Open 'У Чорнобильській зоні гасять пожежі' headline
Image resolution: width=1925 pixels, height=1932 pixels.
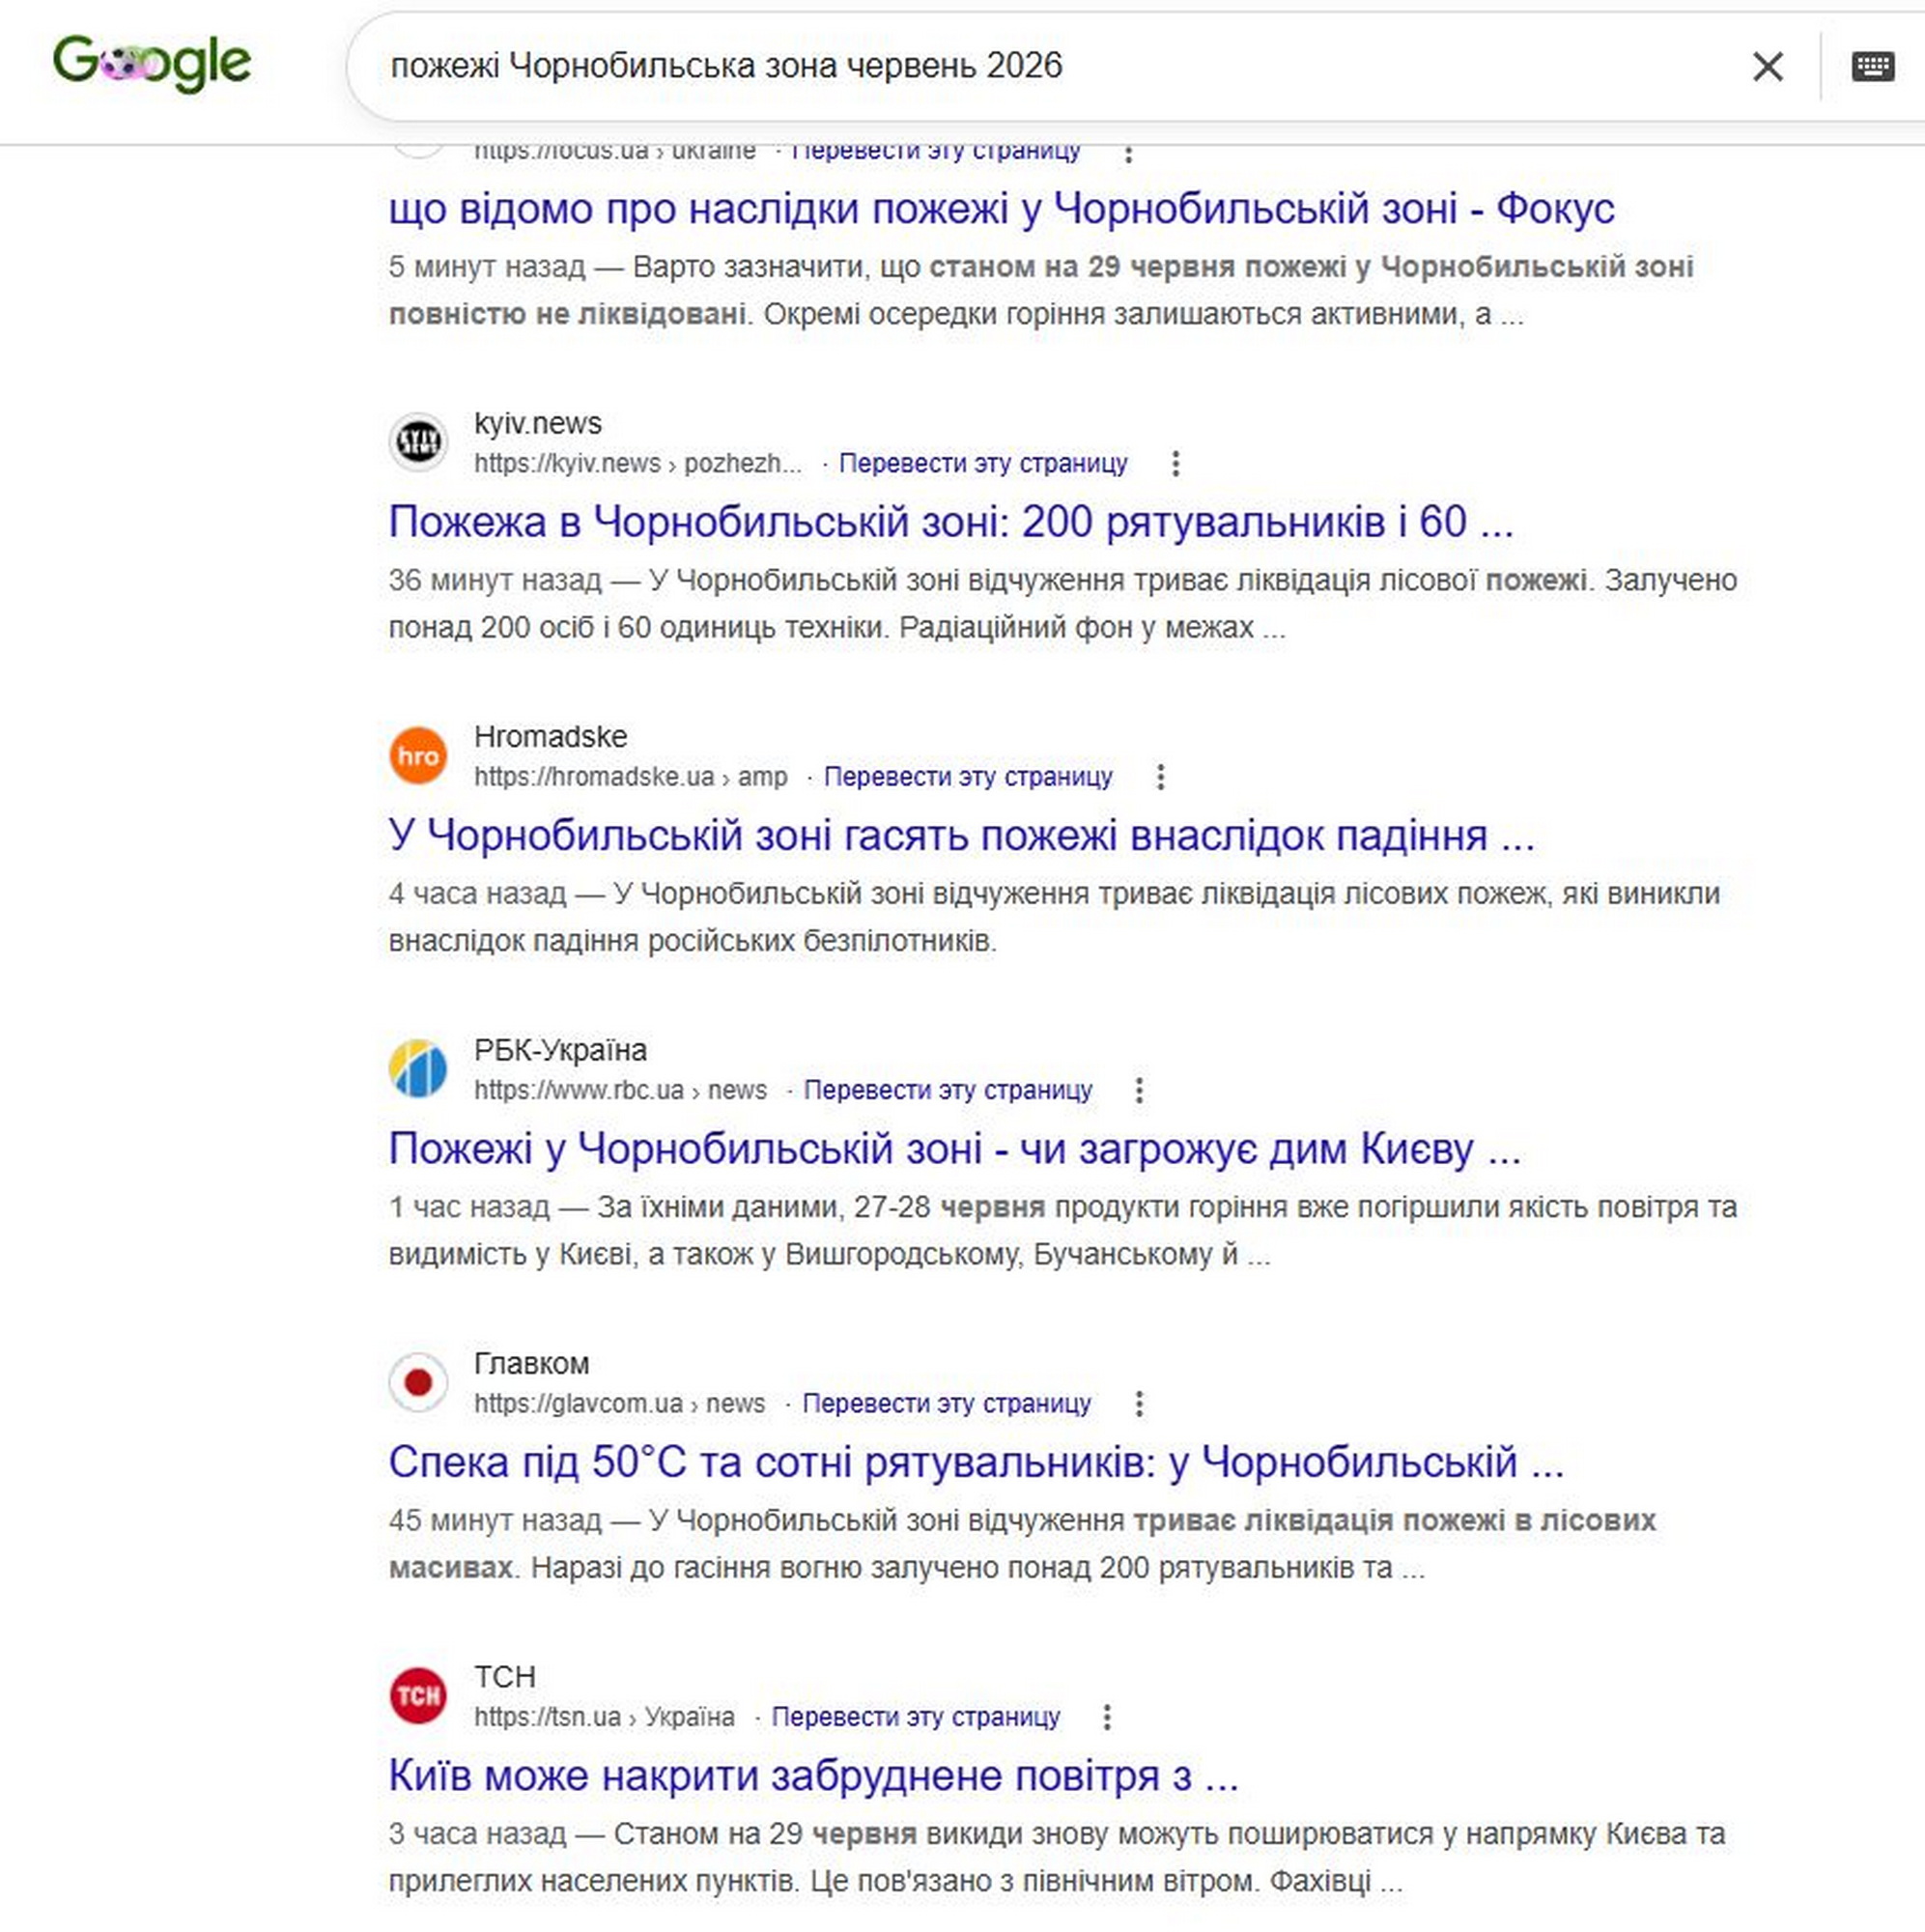(x=961, y=835)
